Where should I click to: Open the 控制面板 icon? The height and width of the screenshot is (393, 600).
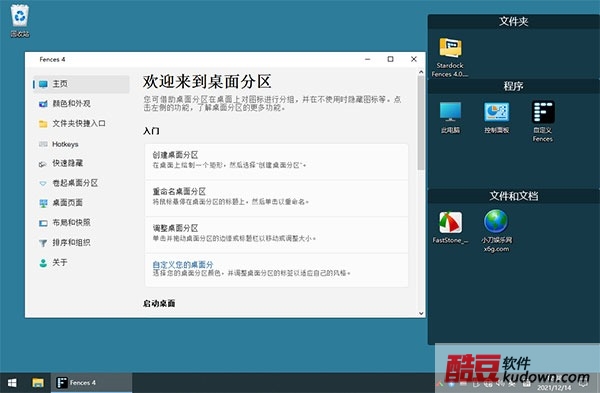pos(496,118)
